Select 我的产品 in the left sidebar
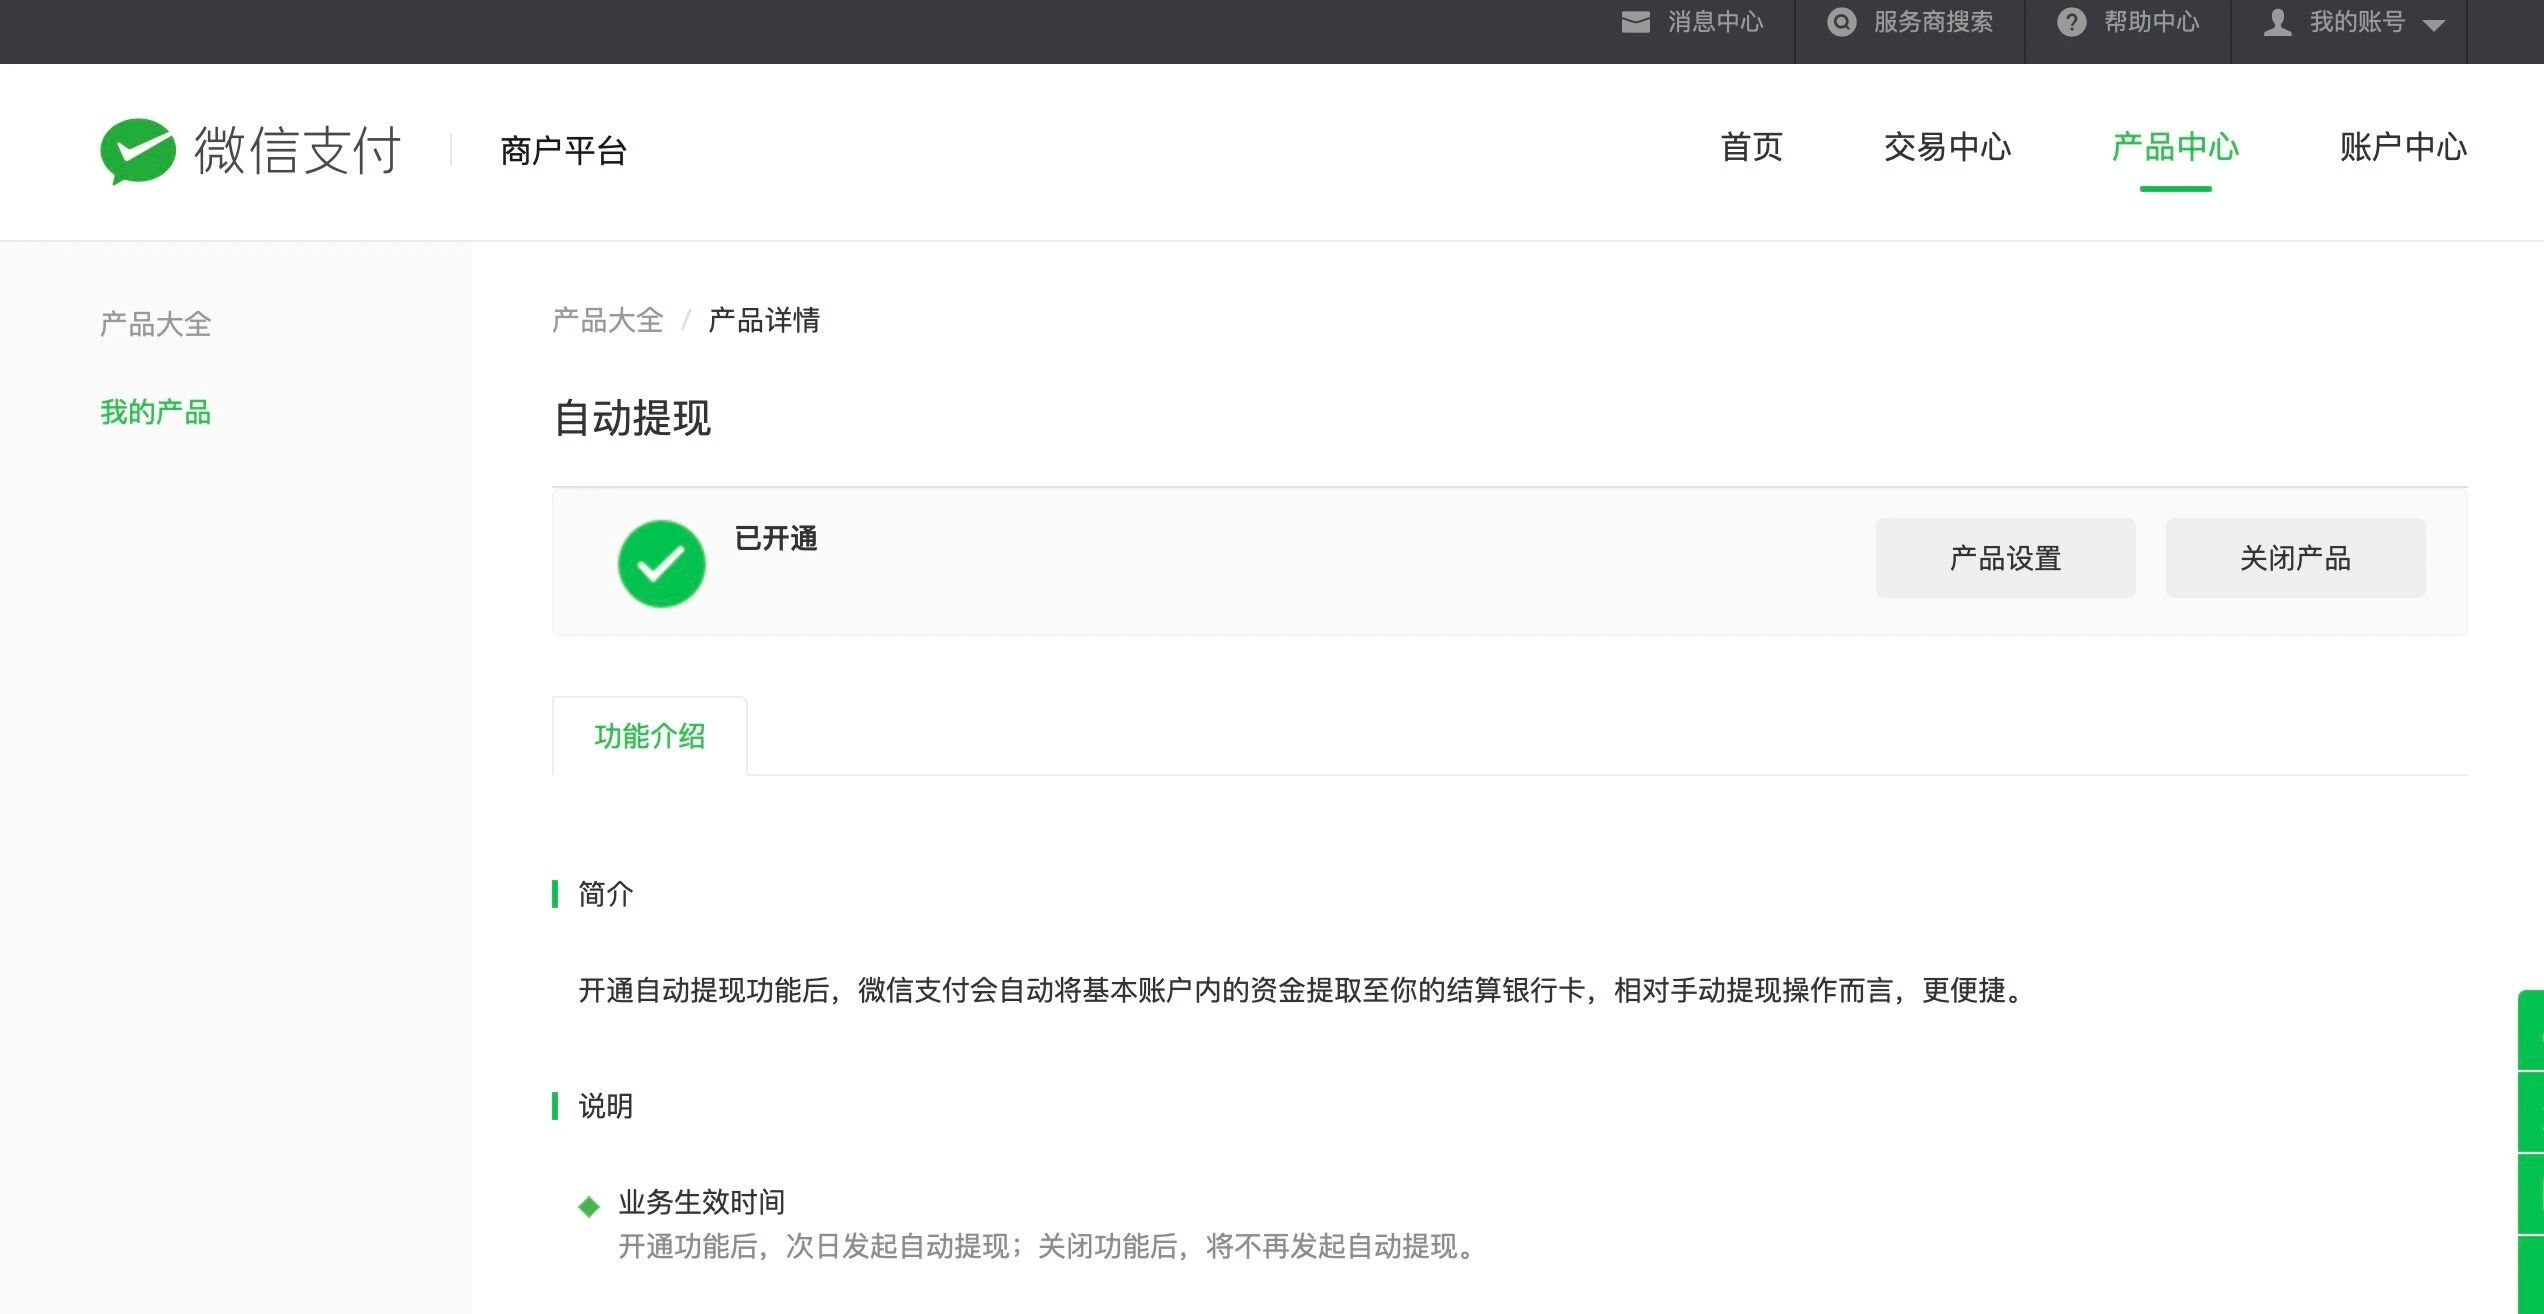Image resolution: width=2544 pixels, height=1314 pixels. [155, 412]
